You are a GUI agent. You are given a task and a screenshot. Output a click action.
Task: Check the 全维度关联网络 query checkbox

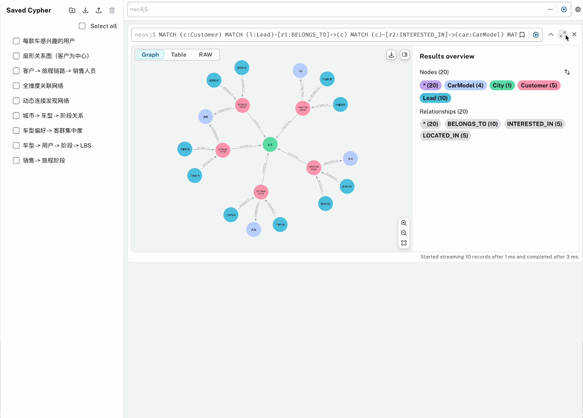pos(16,86)
